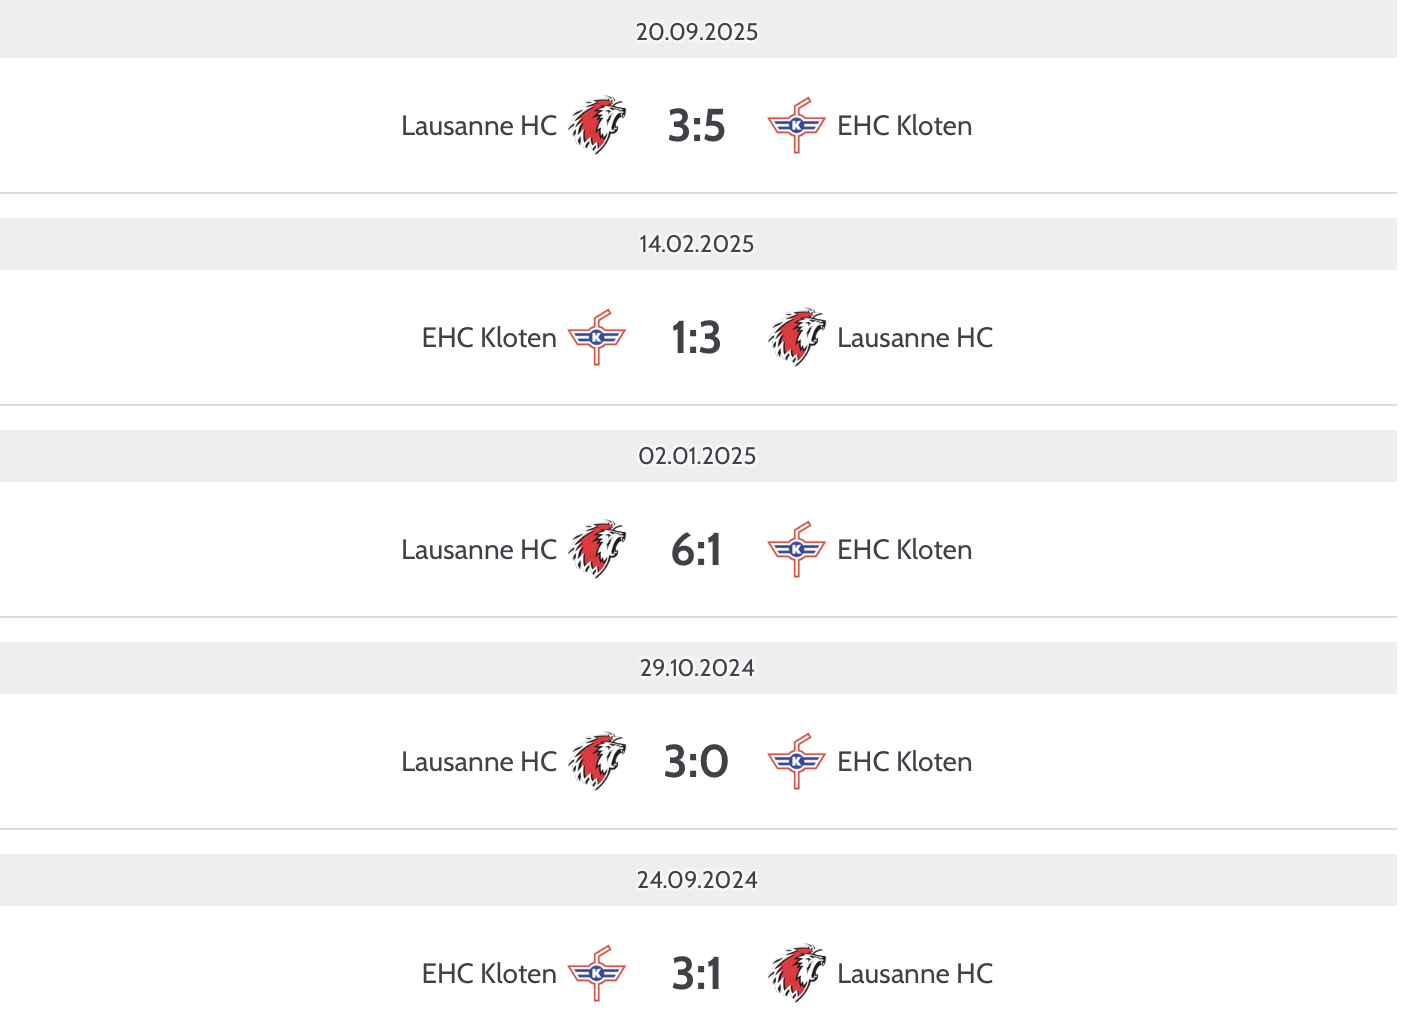Open the 3:5 score from 20.09.2025
This screenshot has width=1416, height=1026.
click(x=696, y=126)
